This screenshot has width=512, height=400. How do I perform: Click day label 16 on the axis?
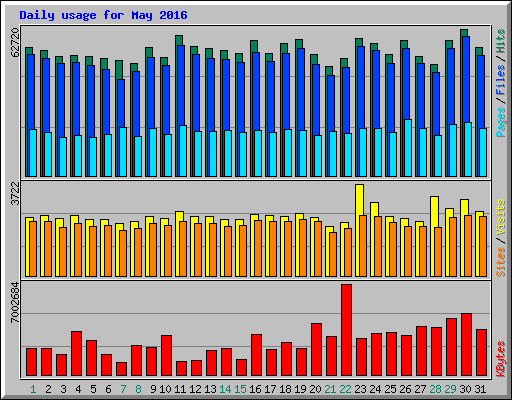click(x=255, y=389)
